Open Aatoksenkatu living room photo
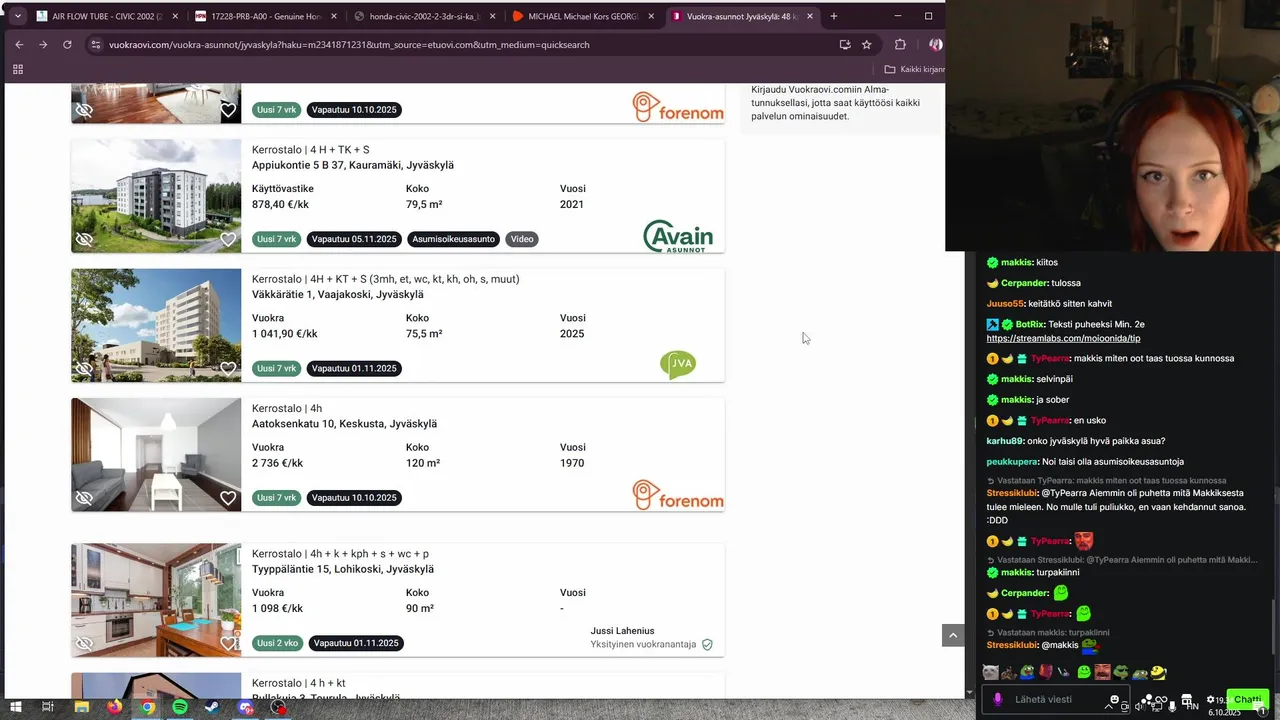This screenshot has width=1280, height=720. tap(156, 454)
